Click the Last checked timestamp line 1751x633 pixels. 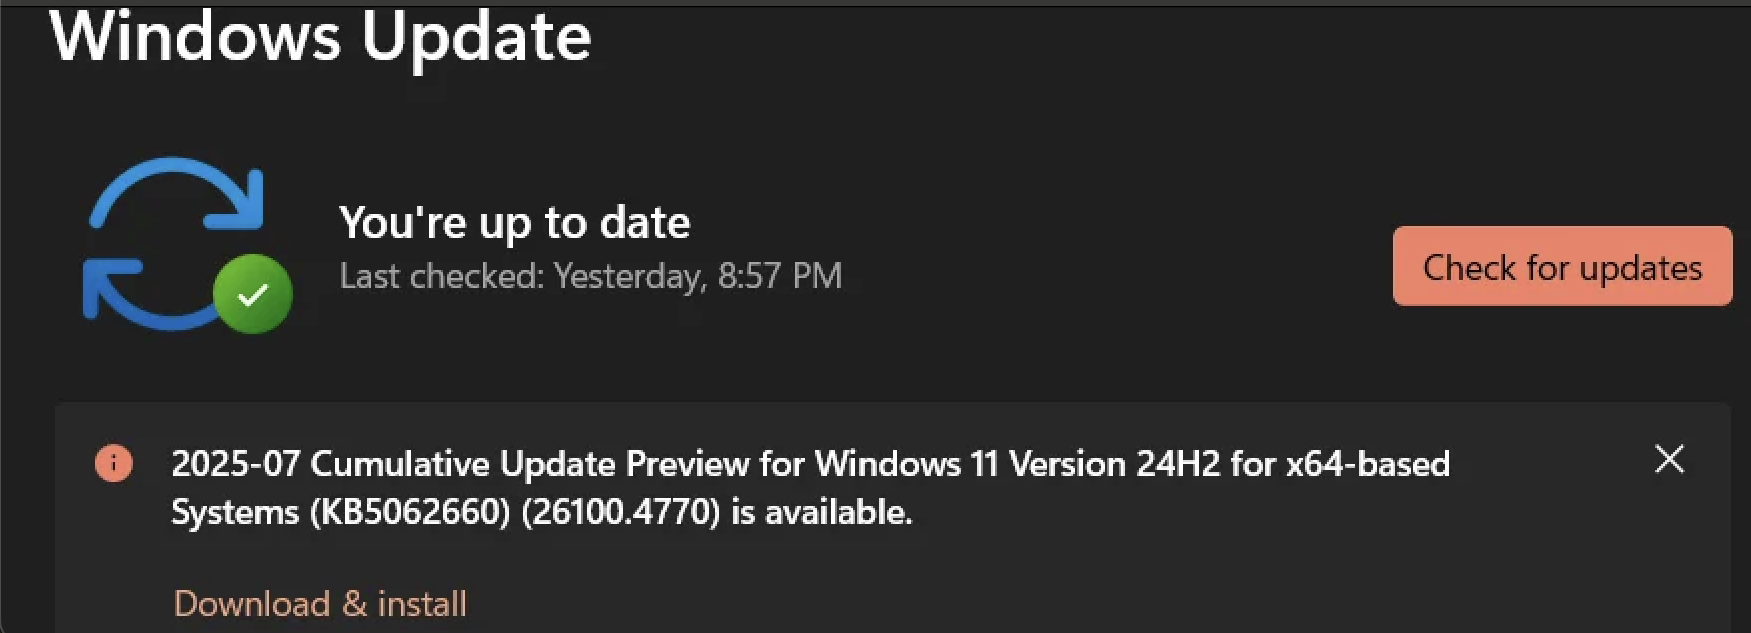[590, 276]
